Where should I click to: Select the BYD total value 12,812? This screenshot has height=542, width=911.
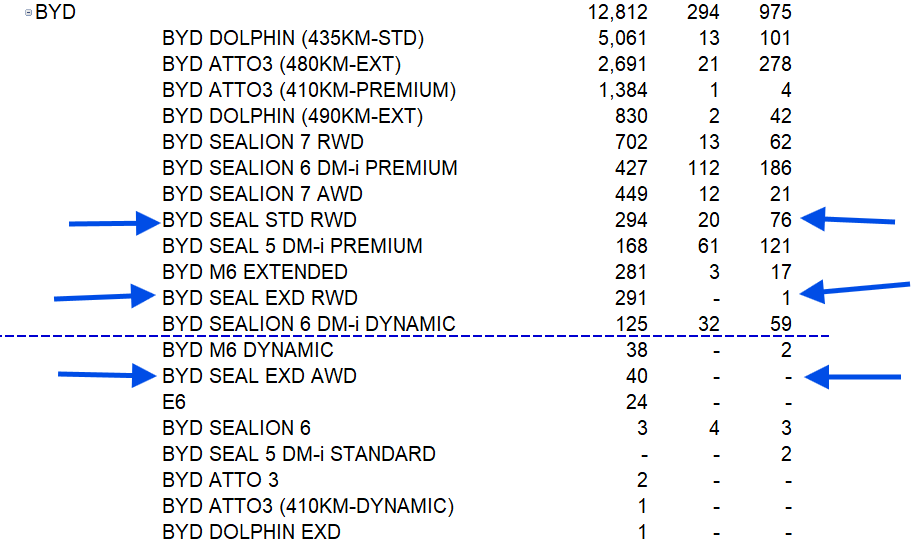click(x=617, y=12)
